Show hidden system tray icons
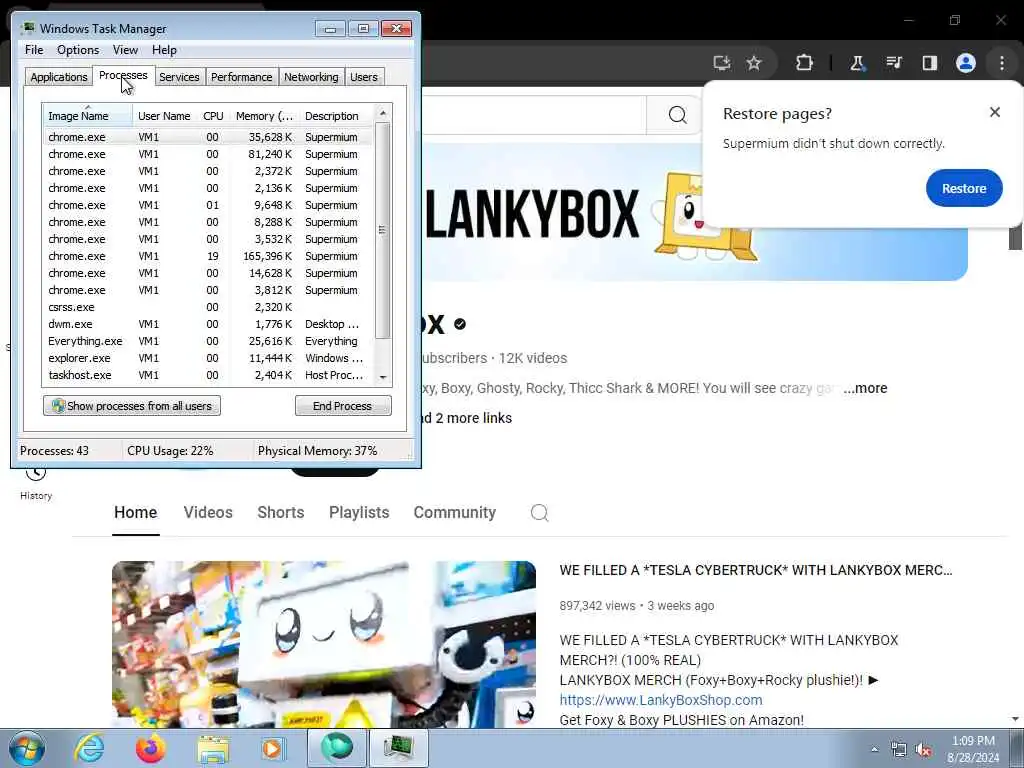Image resolution: width=1024 pixels, height=768 pixels. coord(874,749)
